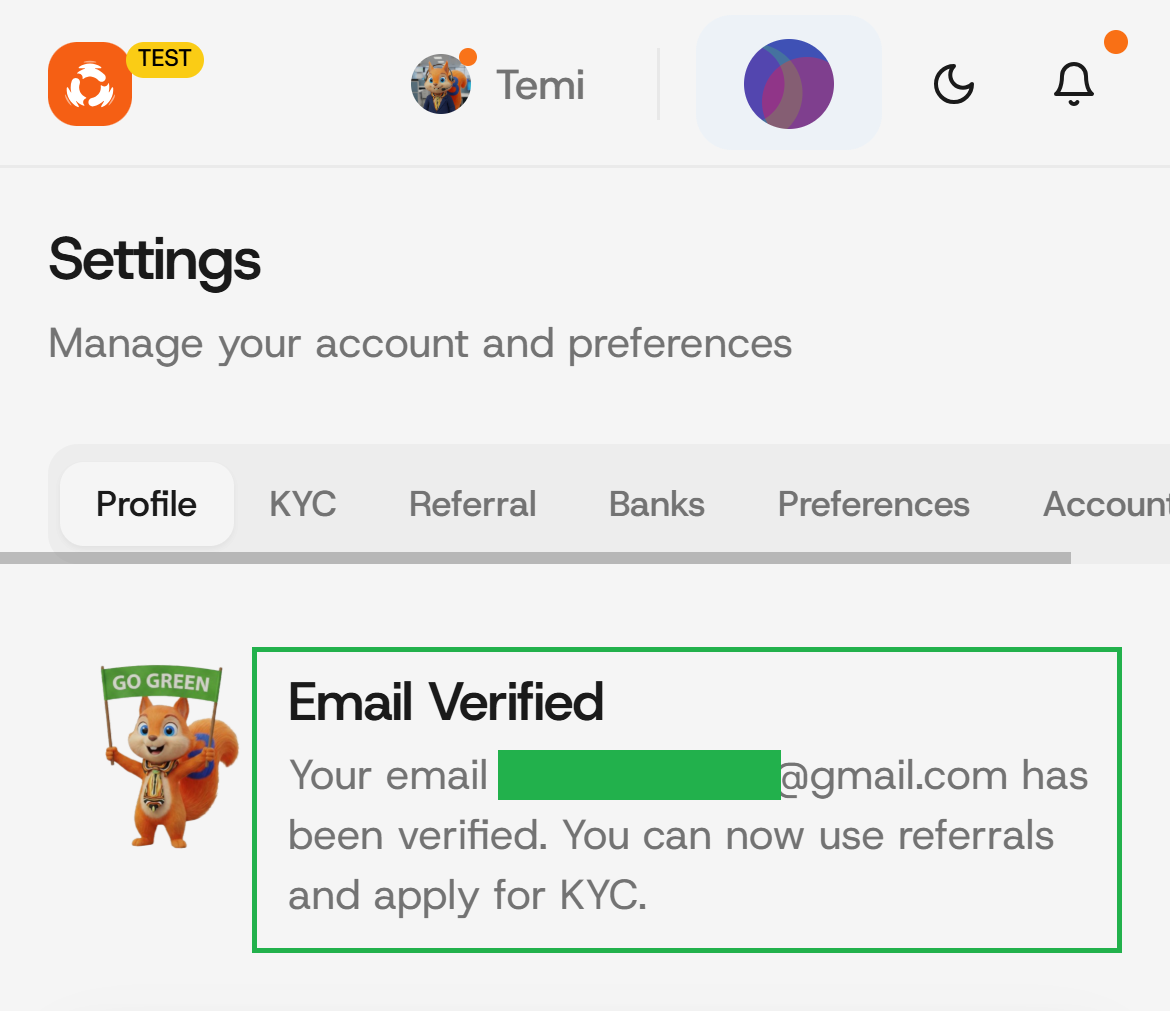Click the Settings page title
Viewport: 1170px width, 1011px height.
pyautogui.click(x=154, y=260)
